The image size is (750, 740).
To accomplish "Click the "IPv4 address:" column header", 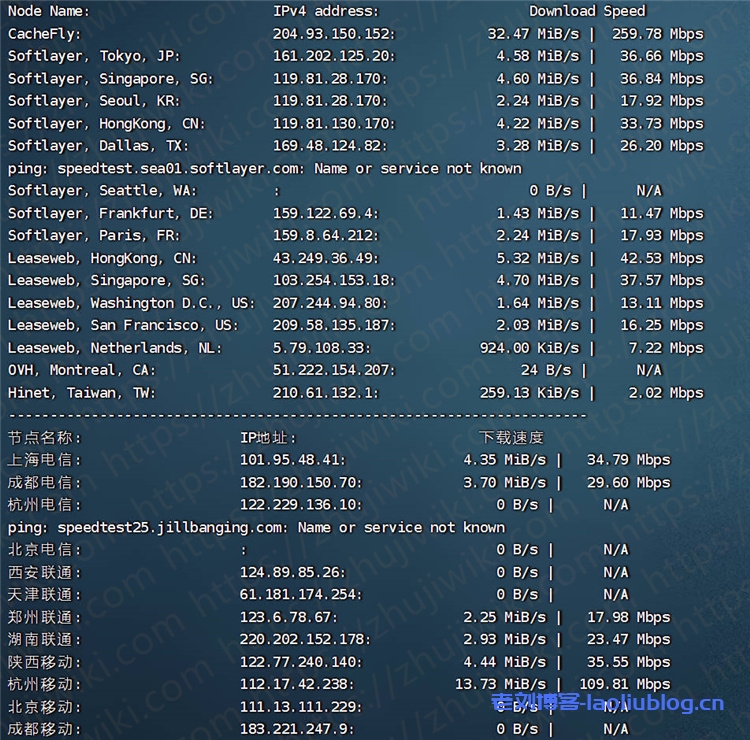I will [326, 11].
